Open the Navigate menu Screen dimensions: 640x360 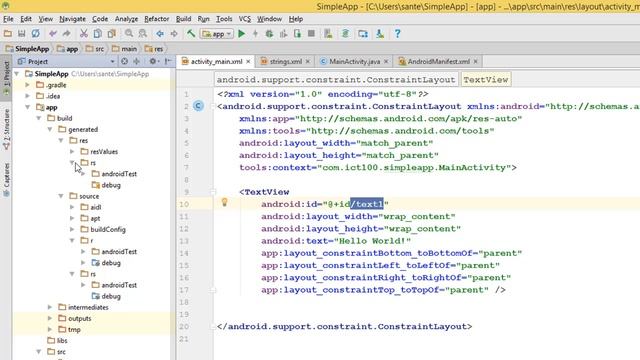72,19
